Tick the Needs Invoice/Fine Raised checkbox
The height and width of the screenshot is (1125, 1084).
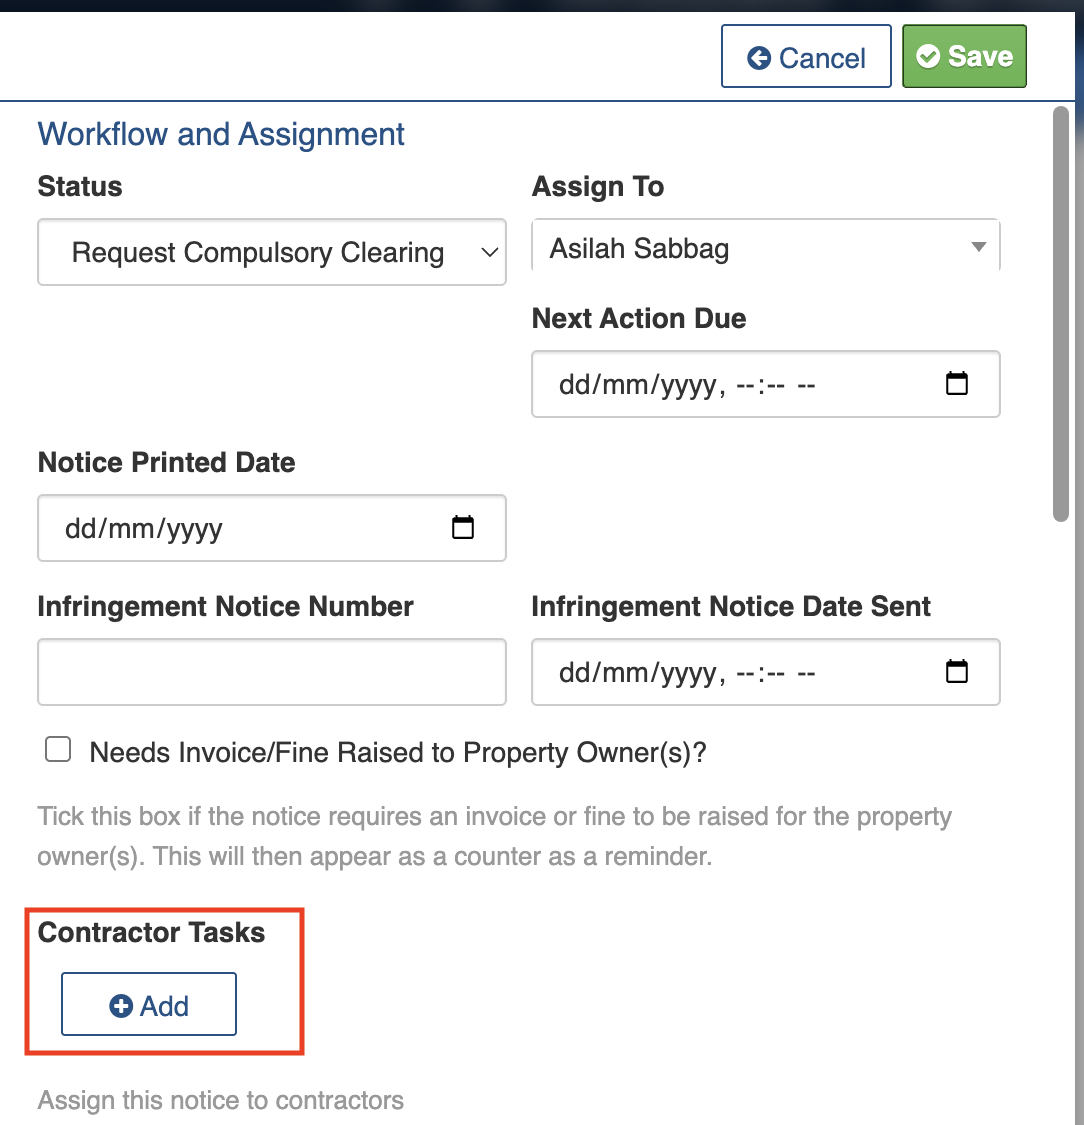pyautogui.click(x=58, y=750)
